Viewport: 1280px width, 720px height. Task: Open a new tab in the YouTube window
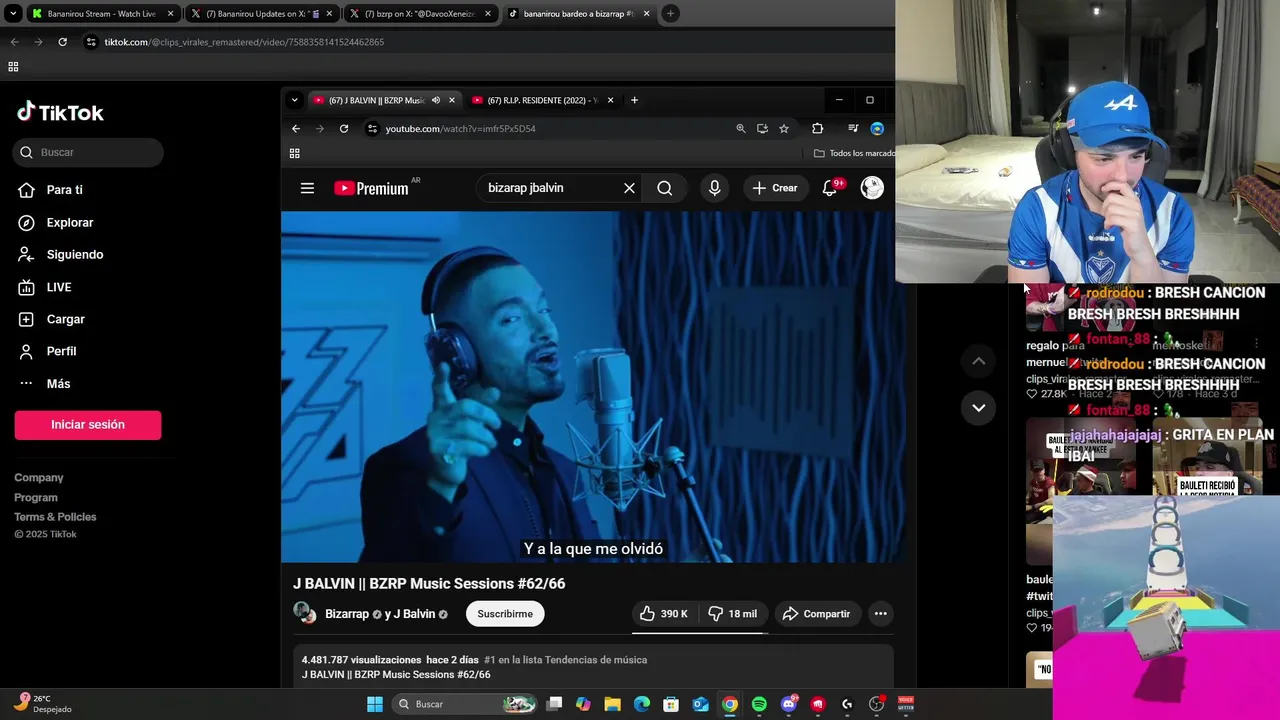(x=634, y=100)
